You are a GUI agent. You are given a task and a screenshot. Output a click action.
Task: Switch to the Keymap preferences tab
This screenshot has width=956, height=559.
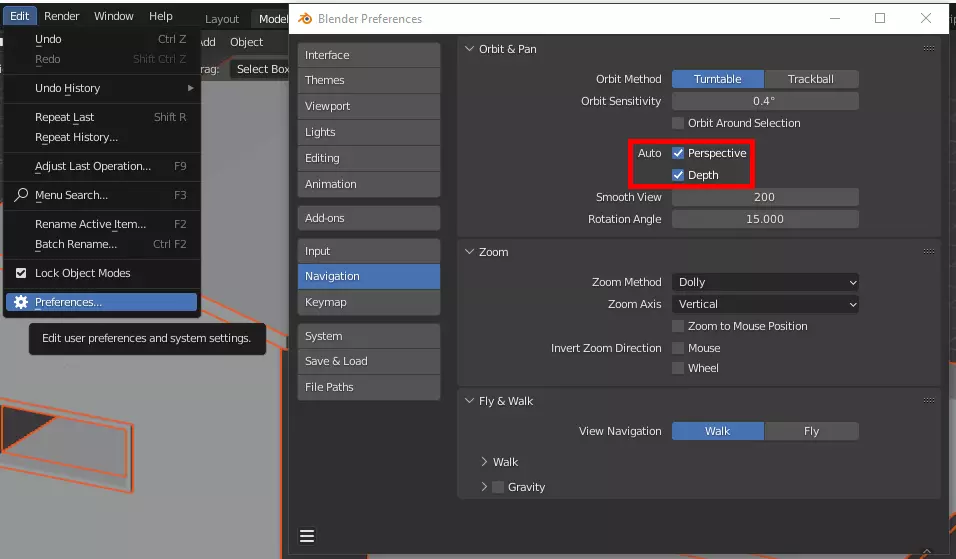click(x=368, y=302)
